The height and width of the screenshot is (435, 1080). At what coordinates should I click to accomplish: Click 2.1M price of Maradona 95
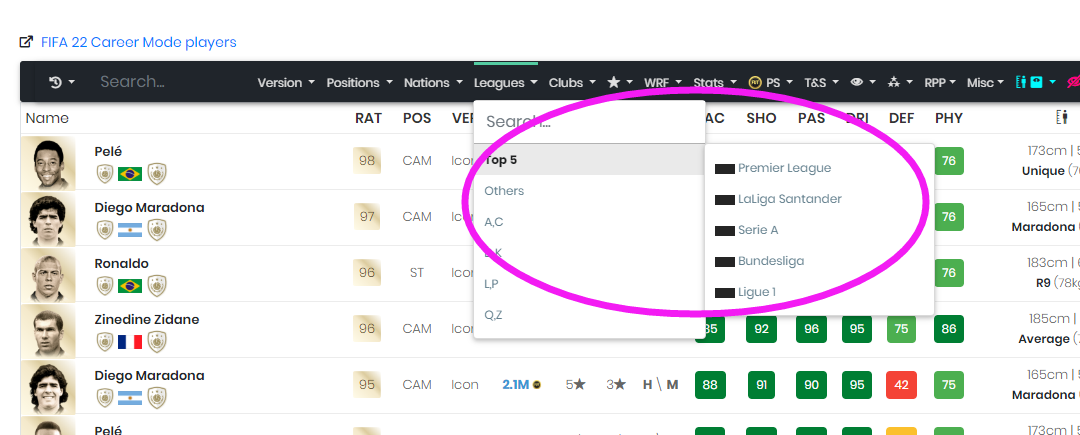(x=521, y=384)
